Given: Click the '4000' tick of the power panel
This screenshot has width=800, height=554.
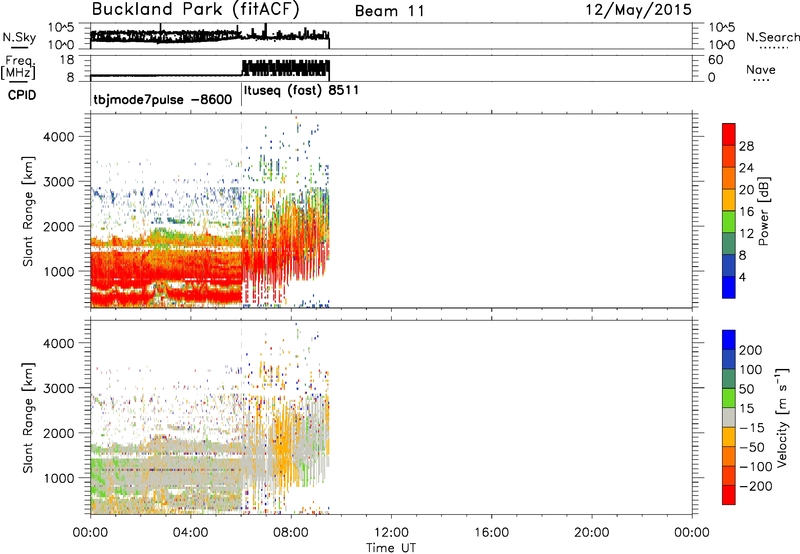Looking at the screenshot, I should pyautogui.click(x=58, y=137).
